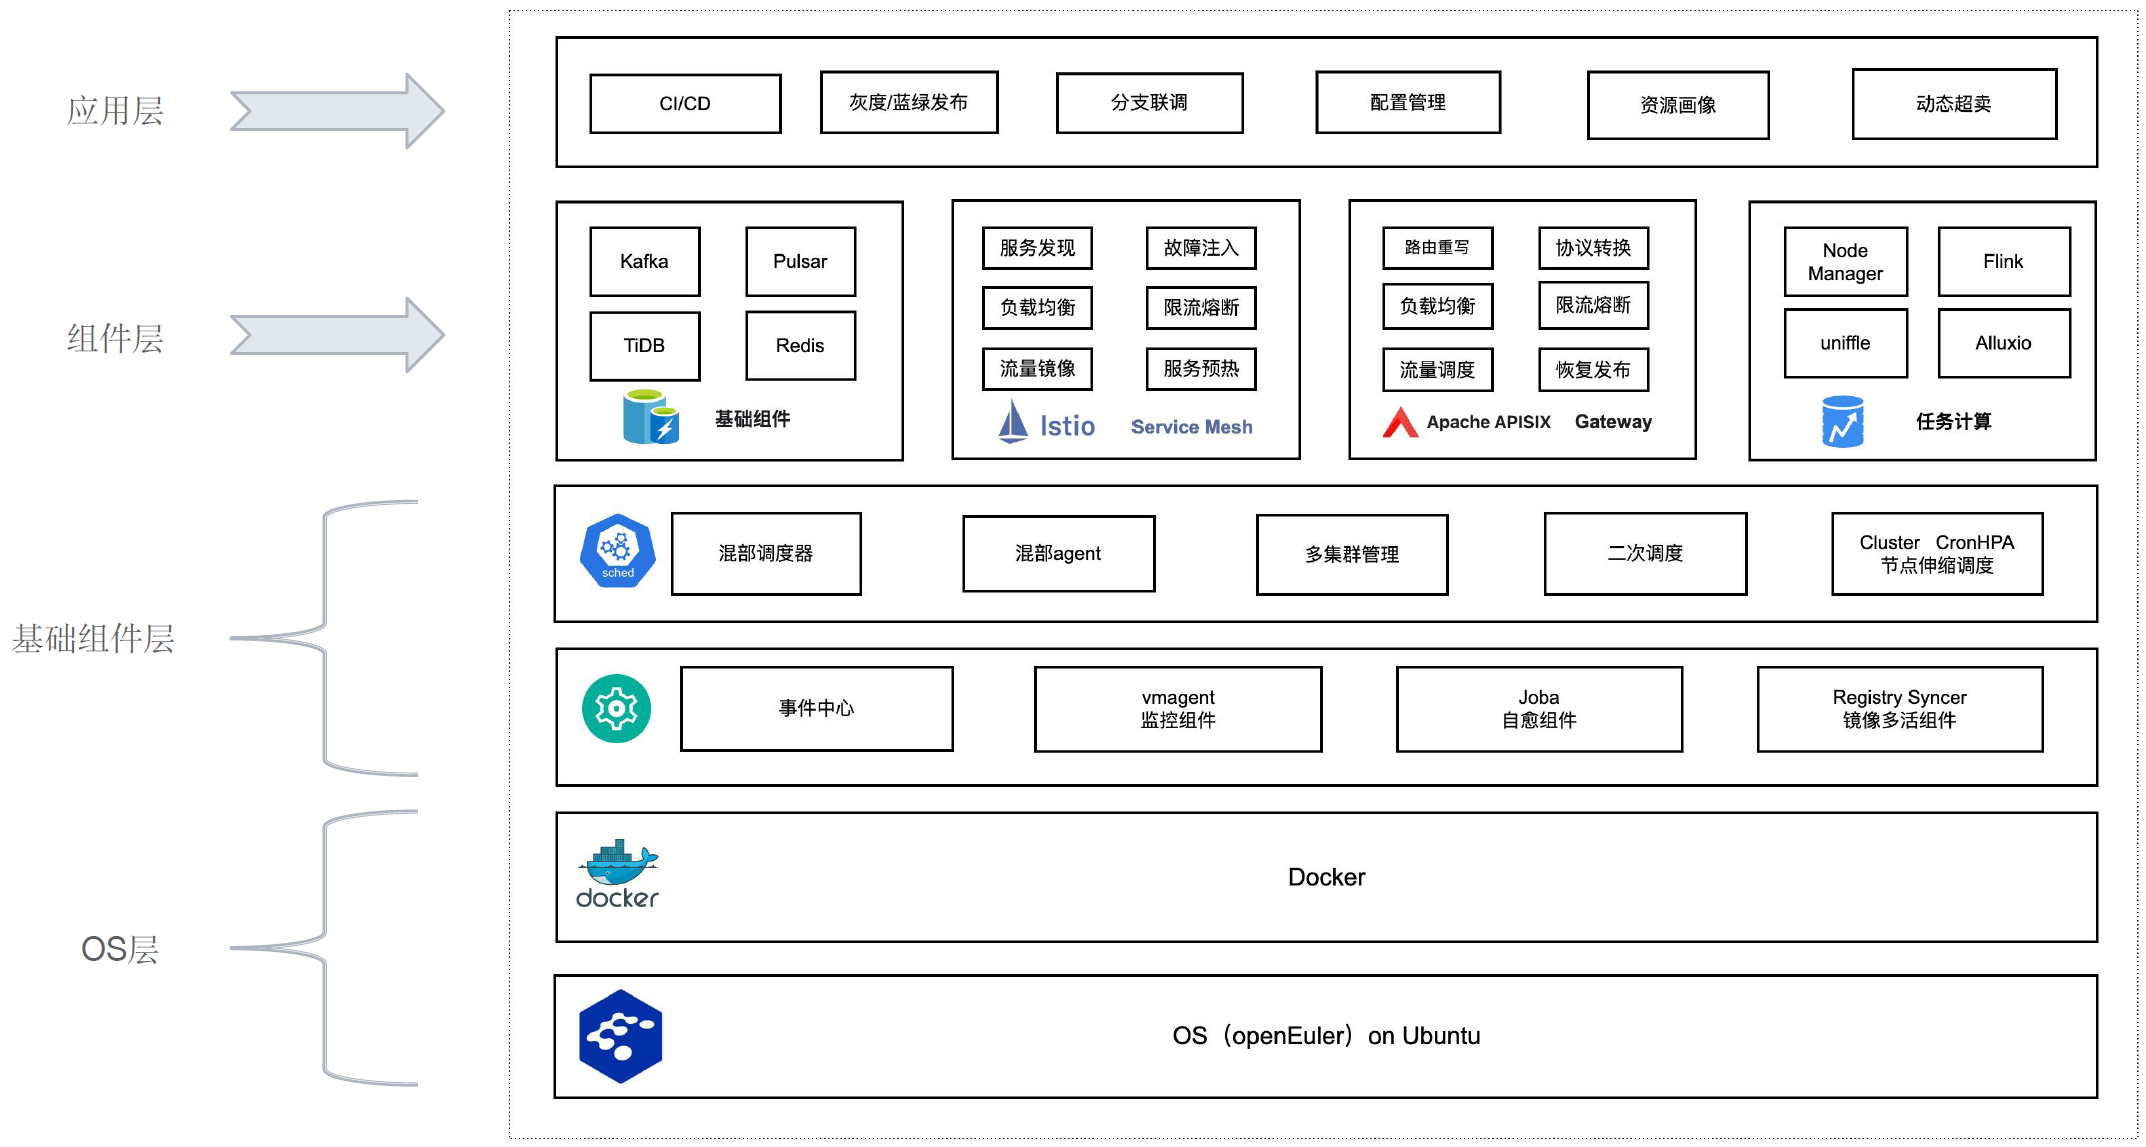Select the CI/CD box

(x=685, y=103)
